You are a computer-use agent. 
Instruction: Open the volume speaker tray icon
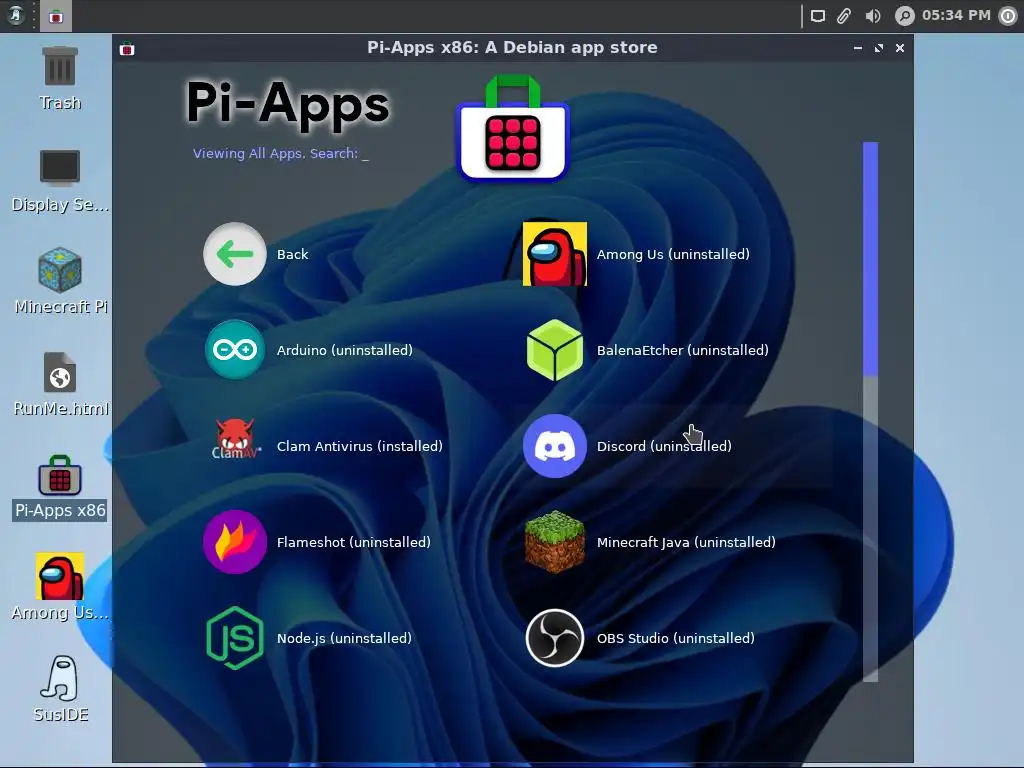click(x=873, y=16)
